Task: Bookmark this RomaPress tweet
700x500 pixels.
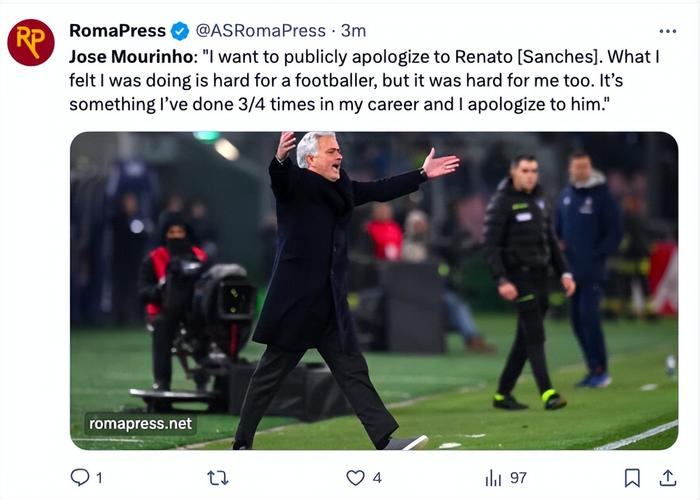Action: click(x=632, y=478)
